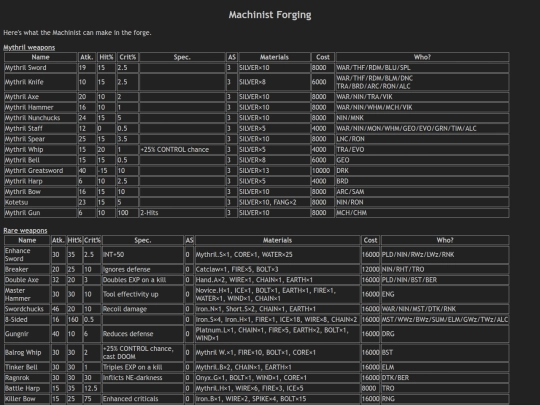Click the MCH/CHM class list cell
The height and width of the screenshot is (405, 540).
click(422, 213)
